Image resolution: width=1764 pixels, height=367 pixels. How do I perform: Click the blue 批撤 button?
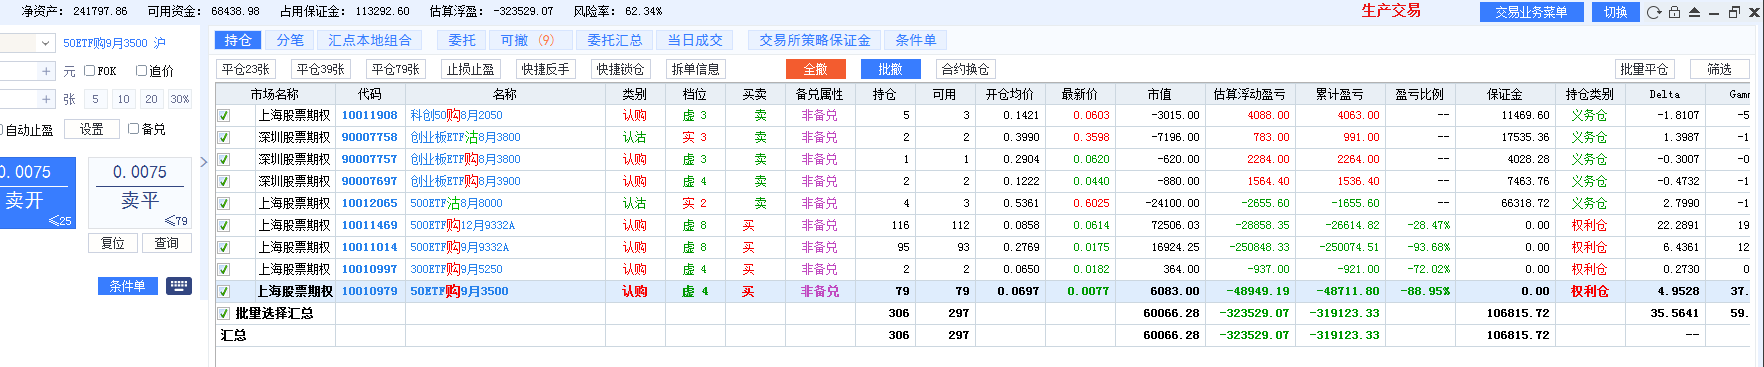click(890, 69)
